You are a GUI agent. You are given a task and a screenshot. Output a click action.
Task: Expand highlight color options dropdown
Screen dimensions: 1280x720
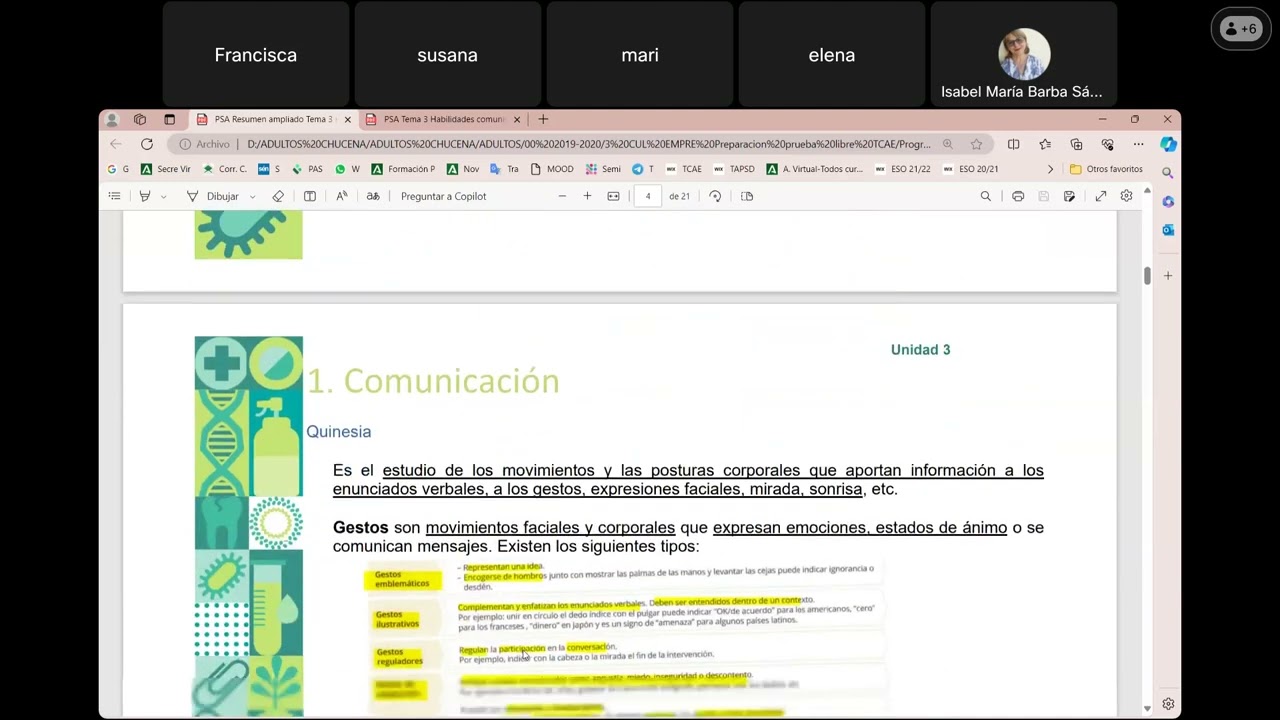coord(164,196)
